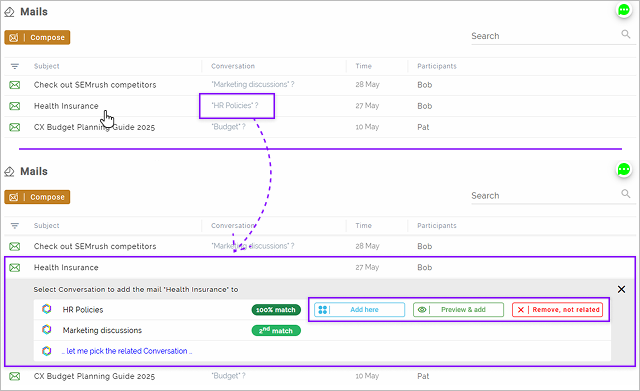Image resolution: width=640 pixels, height=391 pixels.
Task: Click Mails title icon in upper panel
Action: pyautogui.click(x=9, y=12)
